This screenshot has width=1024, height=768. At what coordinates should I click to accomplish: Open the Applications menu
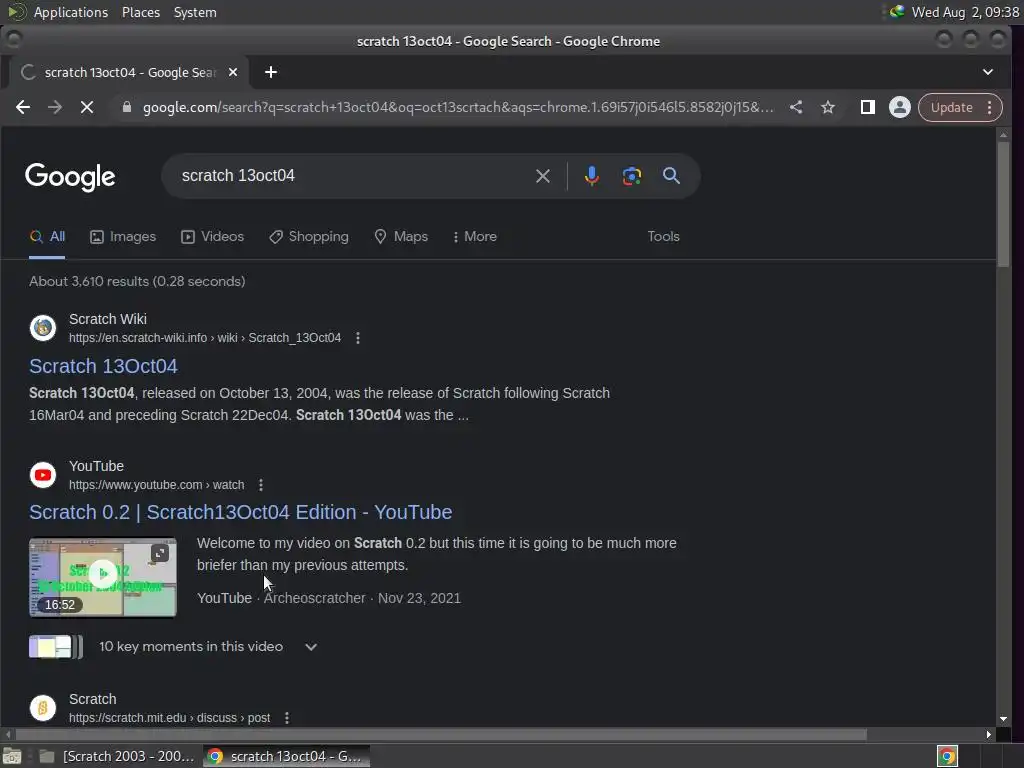pyautogui.click(x=71, y=12)
